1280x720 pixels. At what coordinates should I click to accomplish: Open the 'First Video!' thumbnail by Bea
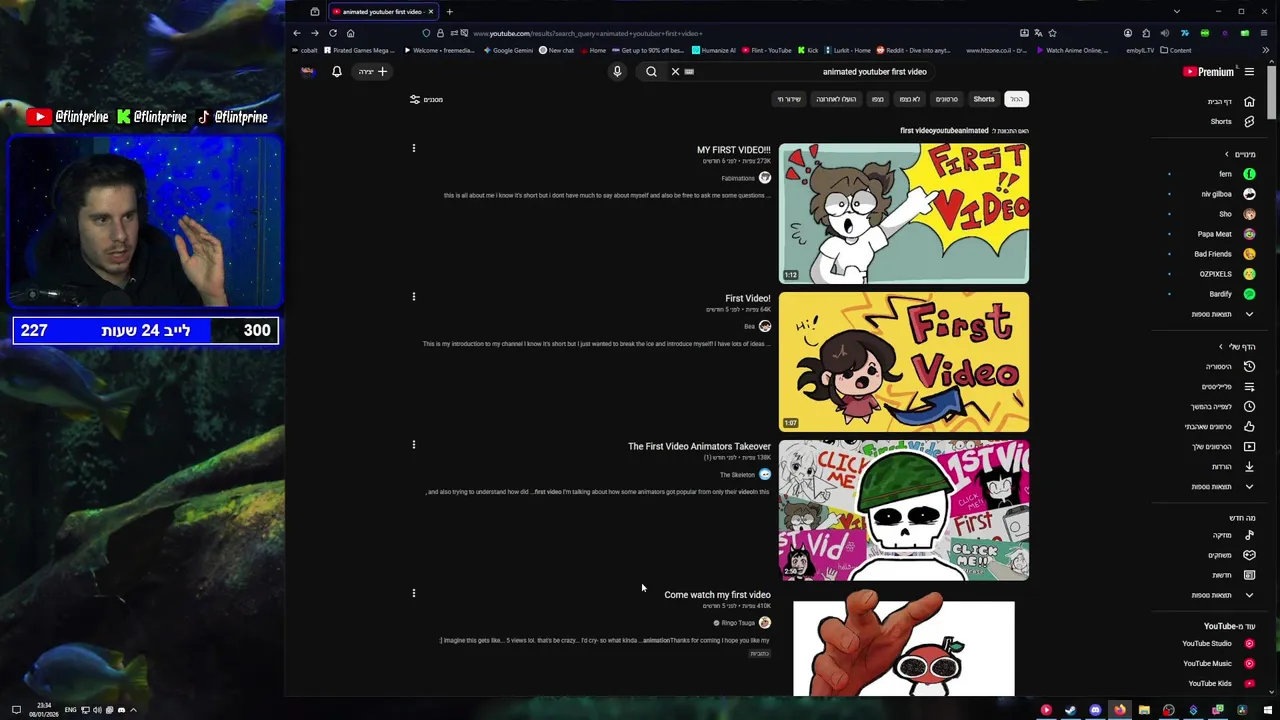coord(904,362)
